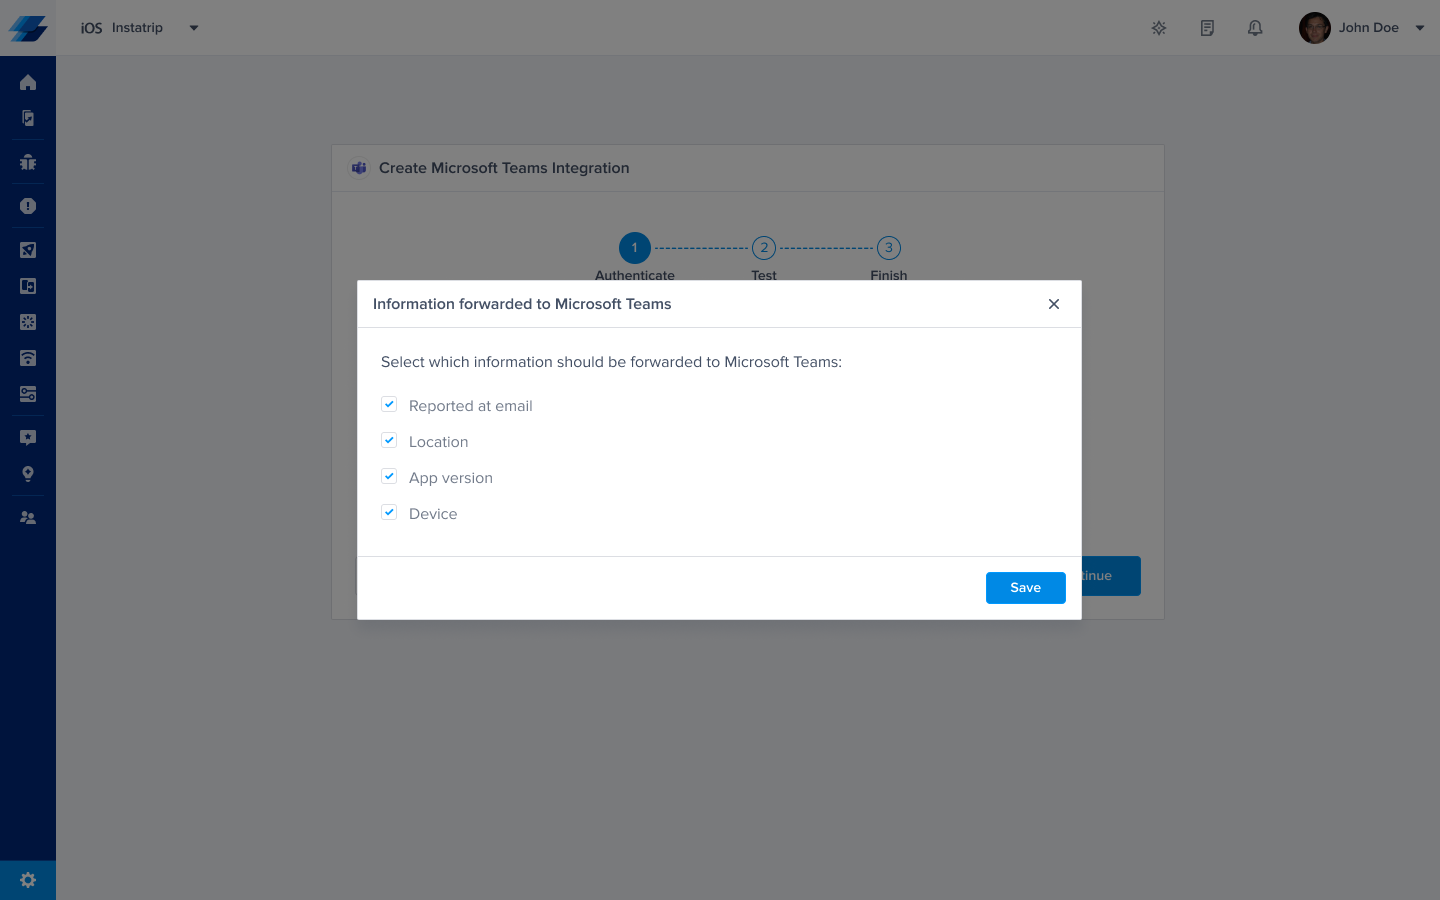The height and width of the screenshot is (900, 1440).
Task: Click the partially hidden Continue button
Action: pyautogui.click(x=1111, y=576)
